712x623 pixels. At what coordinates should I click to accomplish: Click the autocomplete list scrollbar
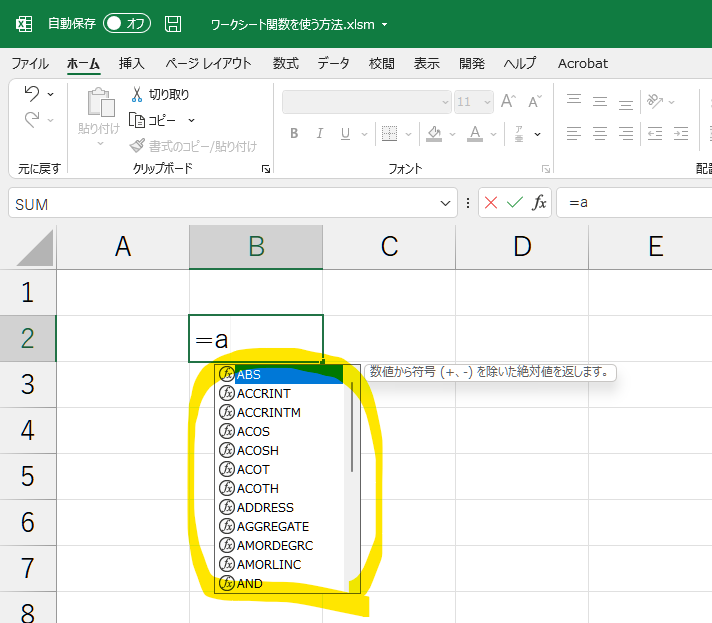pos(352,430)
